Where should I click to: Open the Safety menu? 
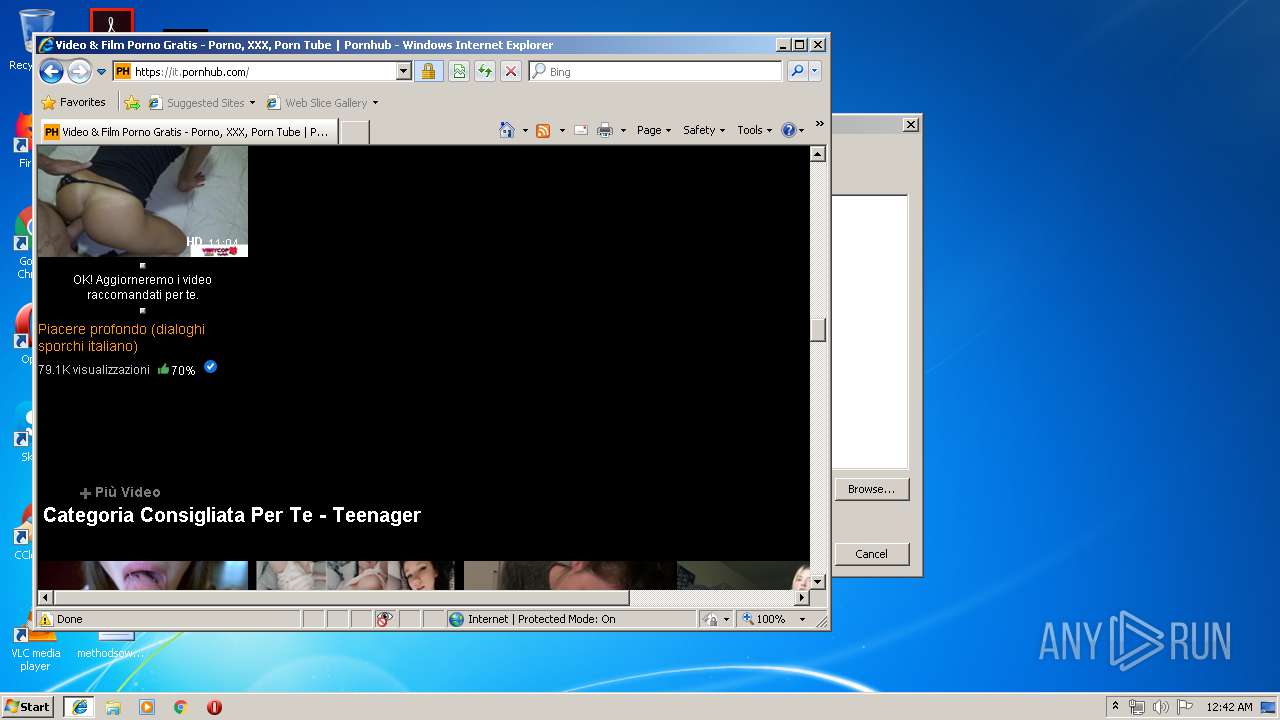704,130
